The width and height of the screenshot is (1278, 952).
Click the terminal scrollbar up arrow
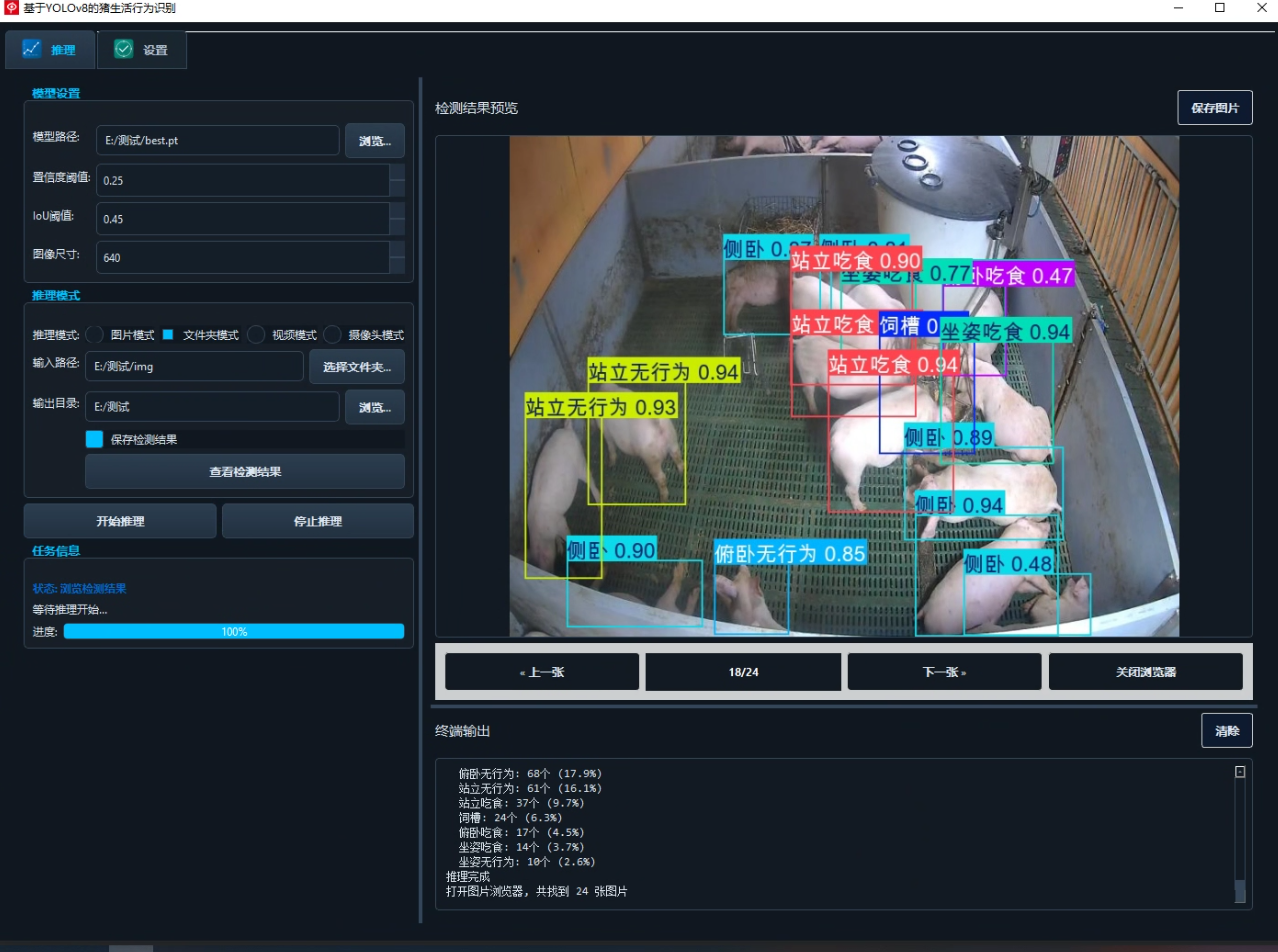click(x=1240, y=772)
